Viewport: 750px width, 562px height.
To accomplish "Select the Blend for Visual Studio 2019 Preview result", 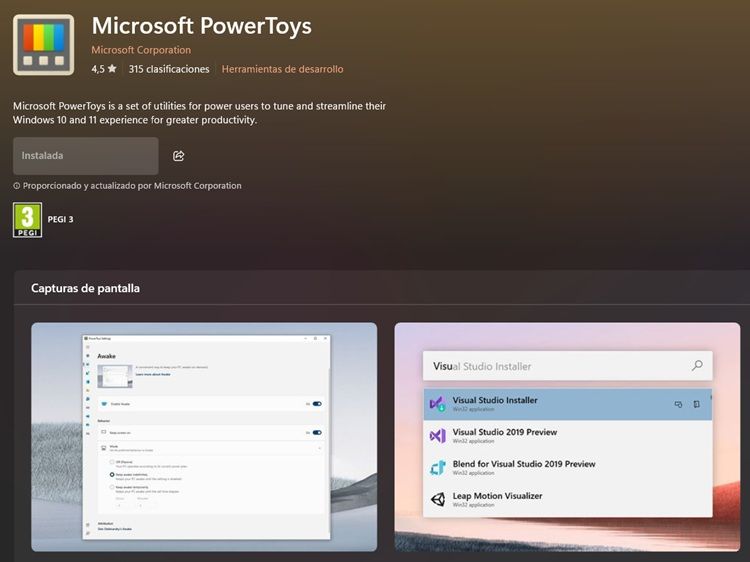I will point(568,468).
